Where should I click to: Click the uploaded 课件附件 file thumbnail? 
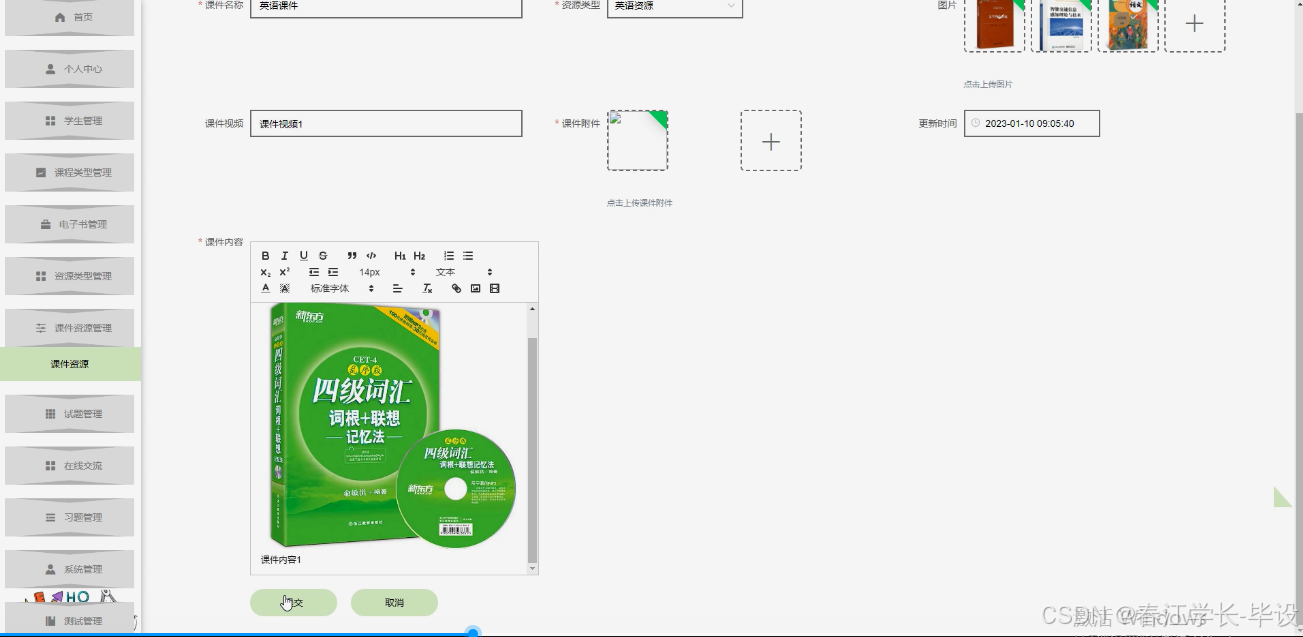(x=638, y=141)
